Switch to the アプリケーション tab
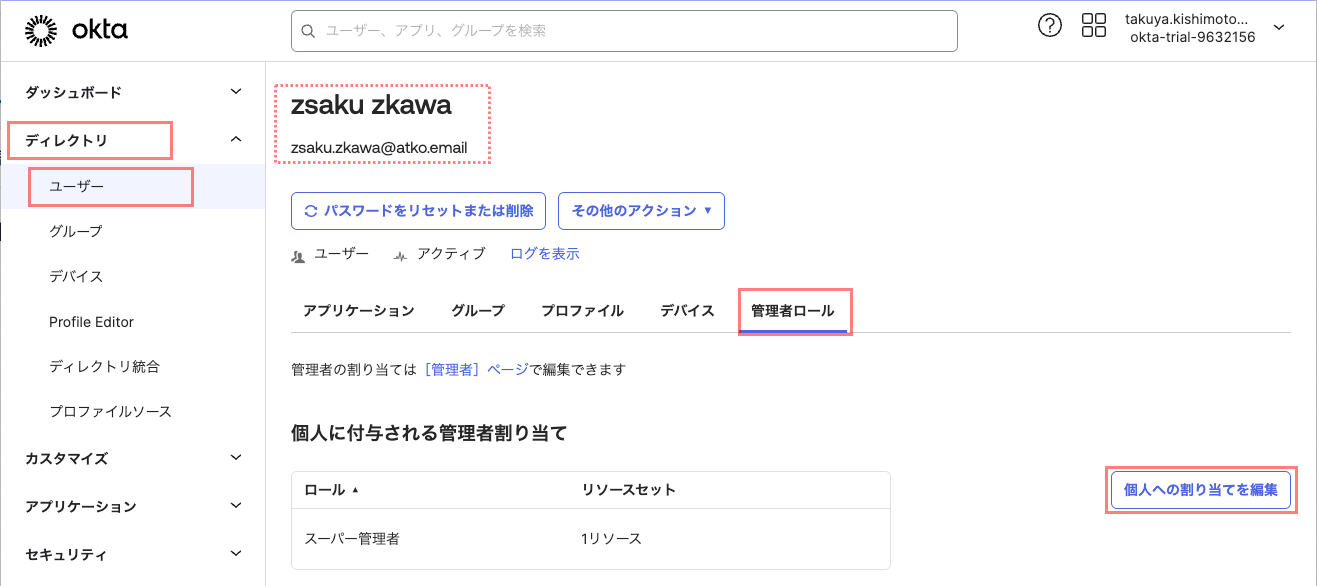Screen dimensions: 1317x586 click(358, 311)
